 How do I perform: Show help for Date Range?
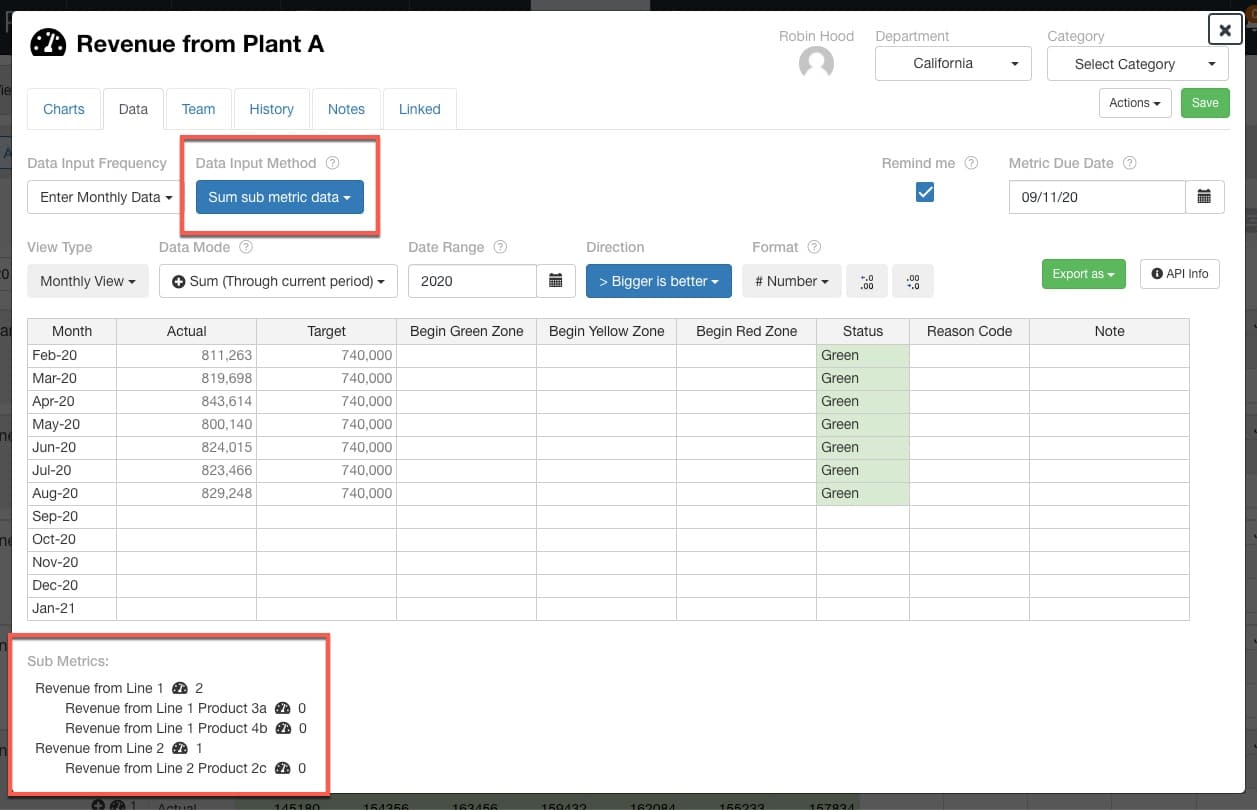[501, 247]
